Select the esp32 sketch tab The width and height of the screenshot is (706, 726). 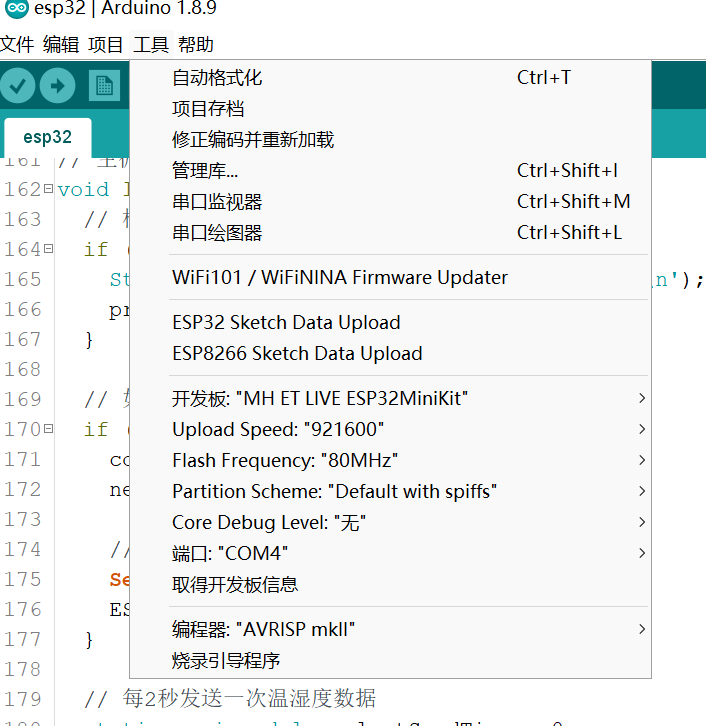click(x=48, y=137)
